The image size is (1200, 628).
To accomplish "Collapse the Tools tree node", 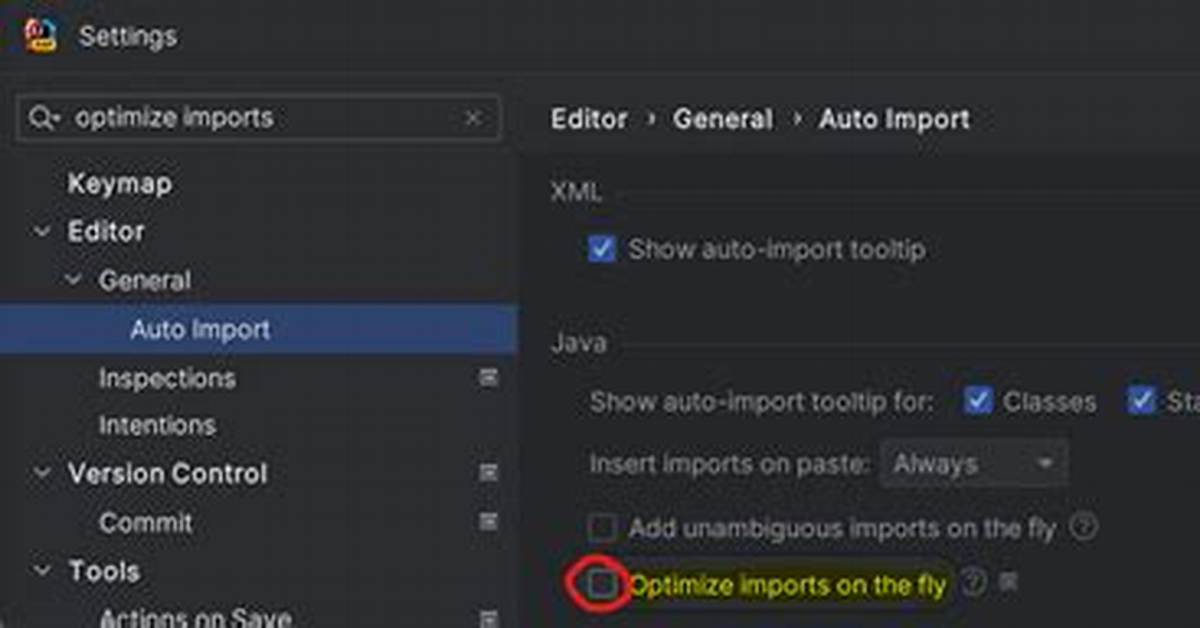I will (41, 572).
